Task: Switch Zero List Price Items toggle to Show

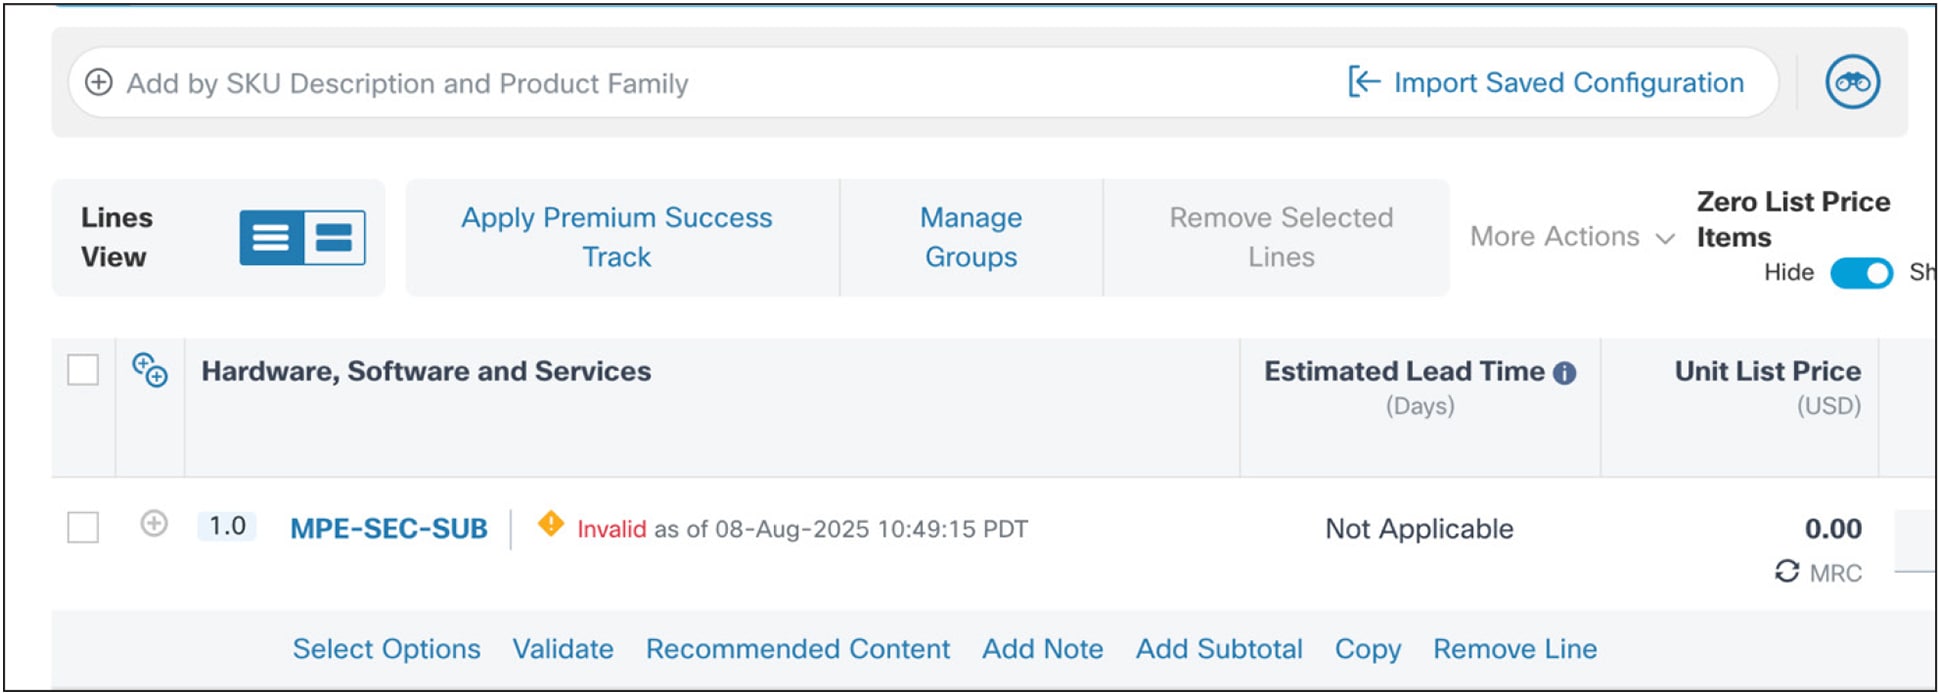Action: (1862, 273)
